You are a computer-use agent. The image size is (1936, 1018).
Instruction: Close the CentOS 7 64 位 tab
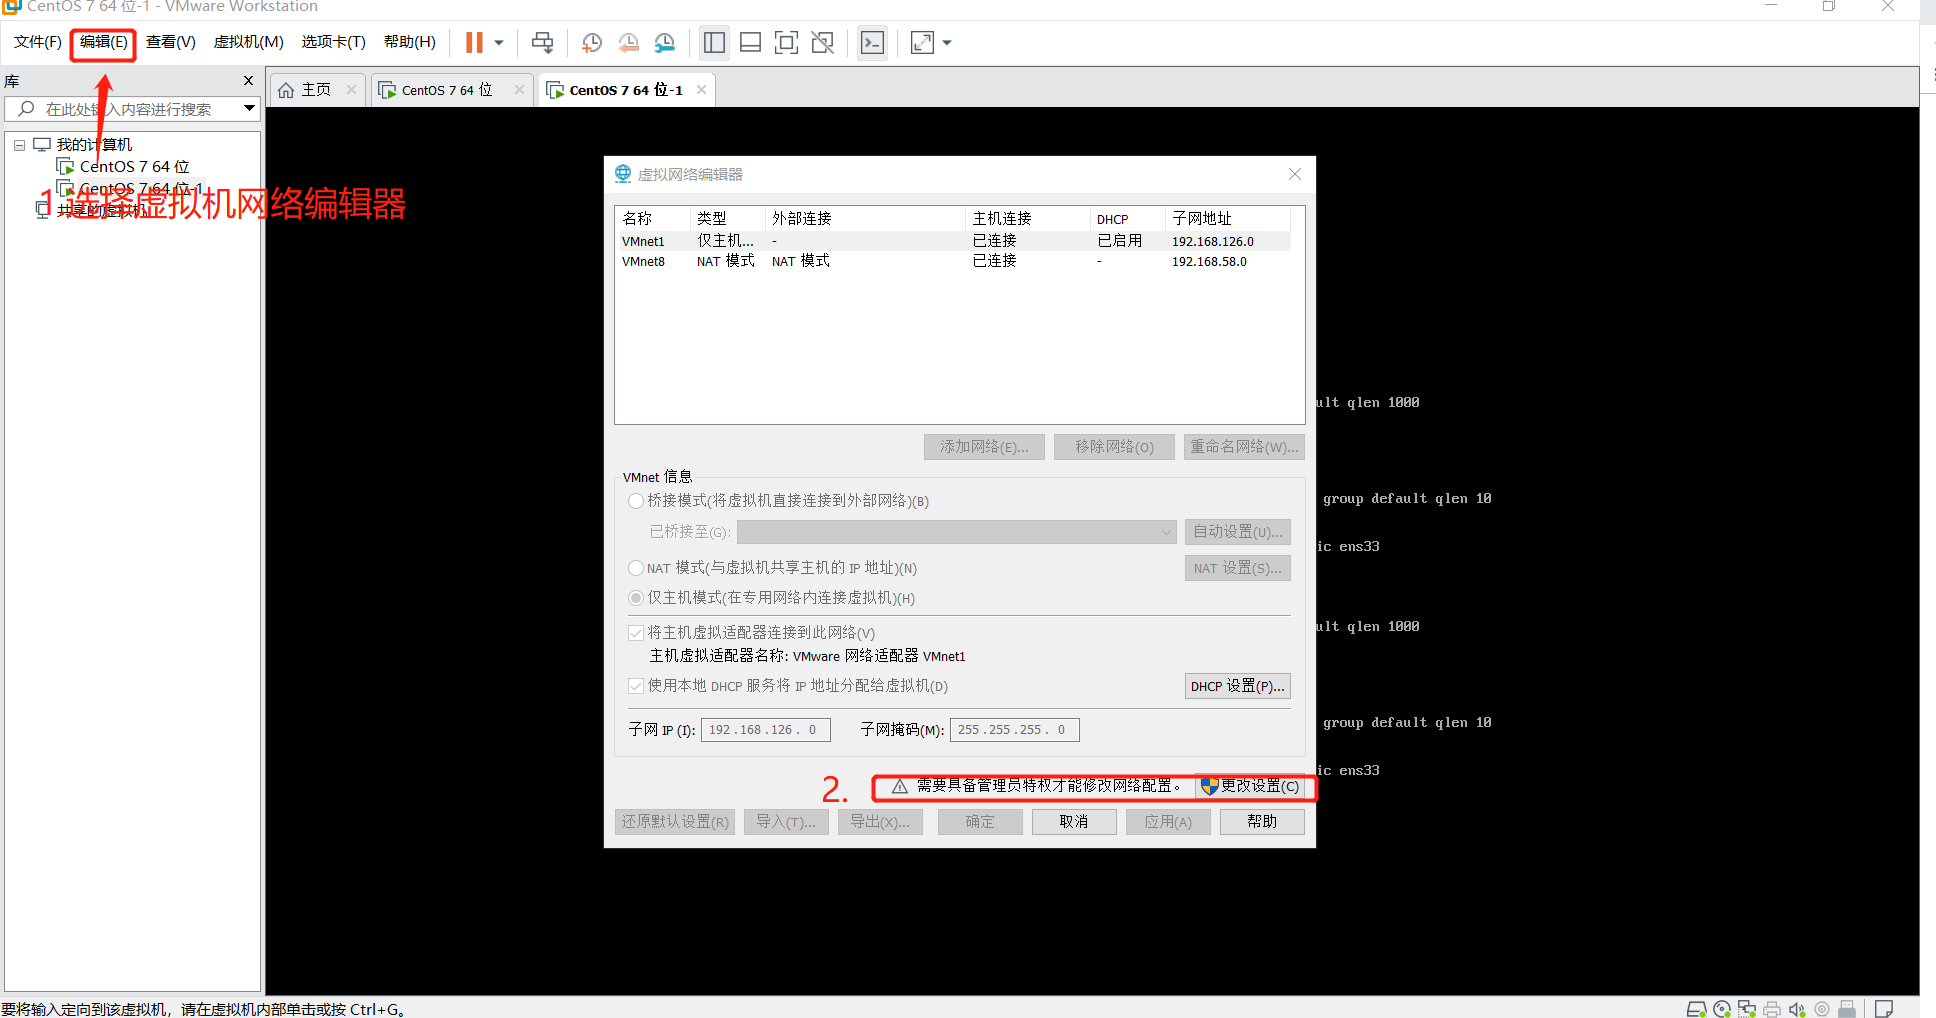click(519, 90)
